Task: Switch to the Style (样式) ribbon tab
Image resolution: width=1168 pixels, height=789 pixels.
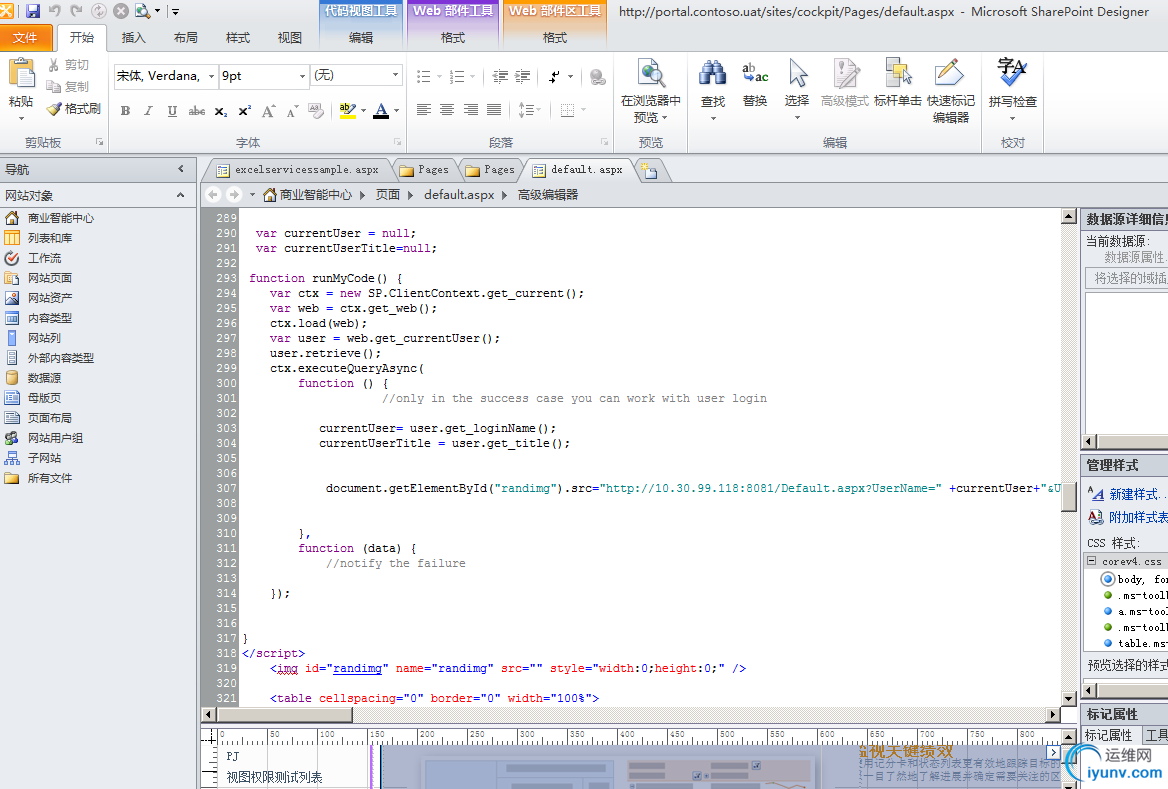Action: point(238,37)
